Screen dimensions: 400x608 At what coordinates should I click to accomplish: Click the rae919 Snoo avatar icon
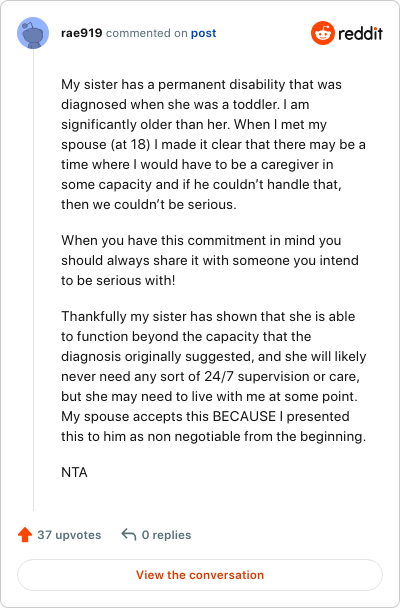(33, 33)
